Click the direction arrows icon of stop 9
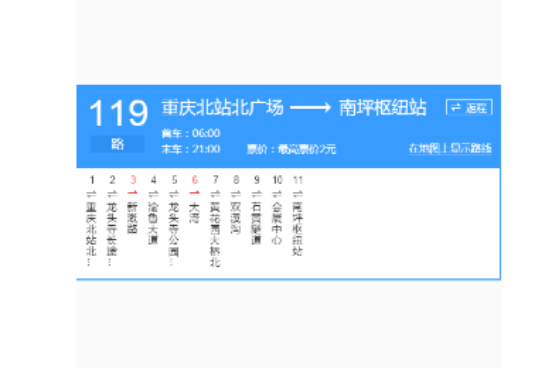Screen dimensions: 552x368 [256, 193]
